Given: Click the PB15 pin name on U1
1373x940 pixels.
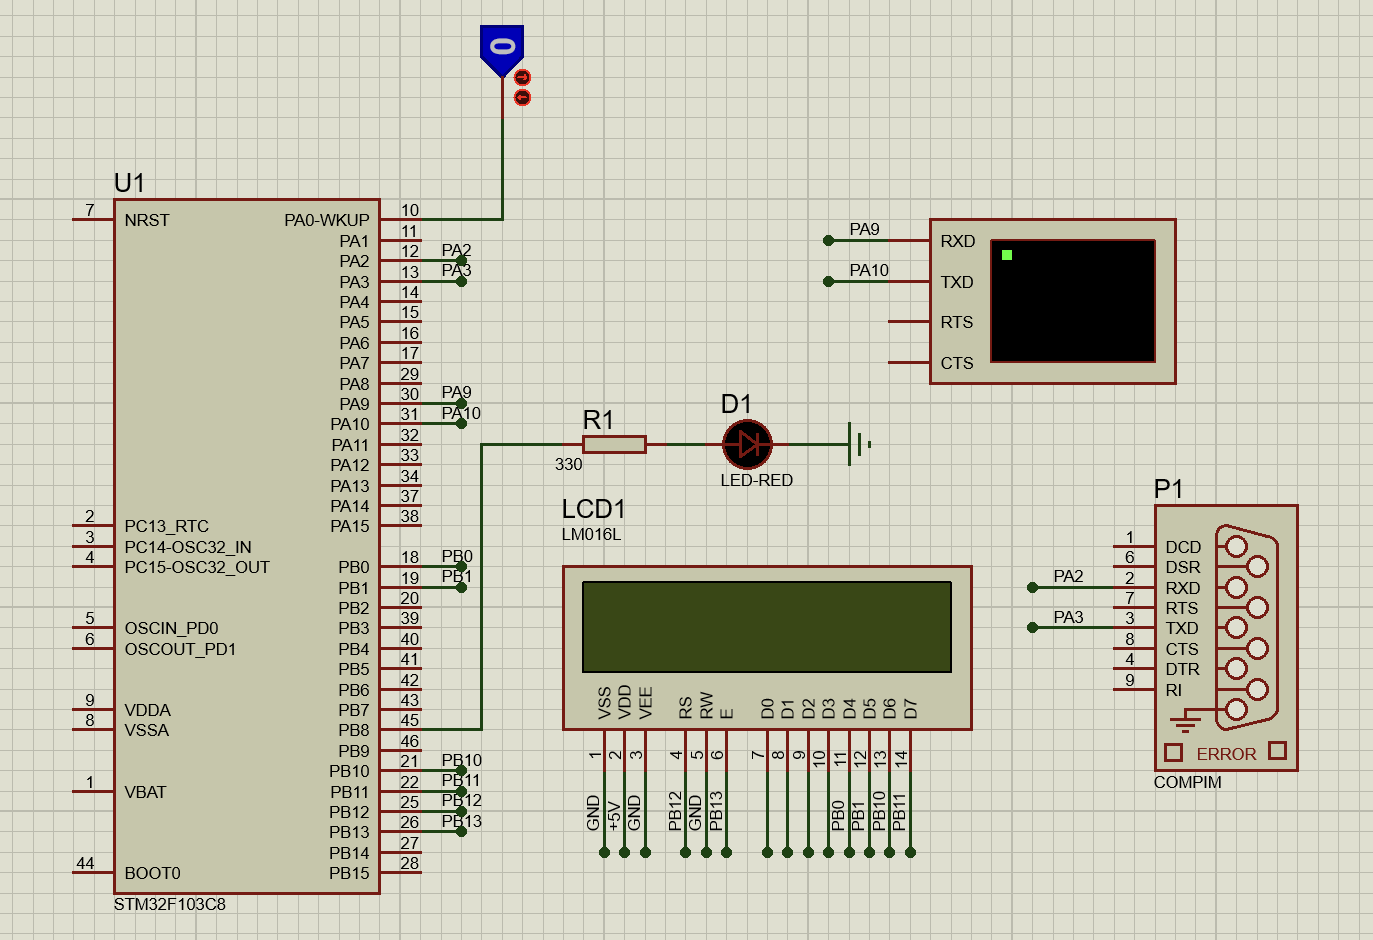Looking at the screenshot, I should click(350, 873).
